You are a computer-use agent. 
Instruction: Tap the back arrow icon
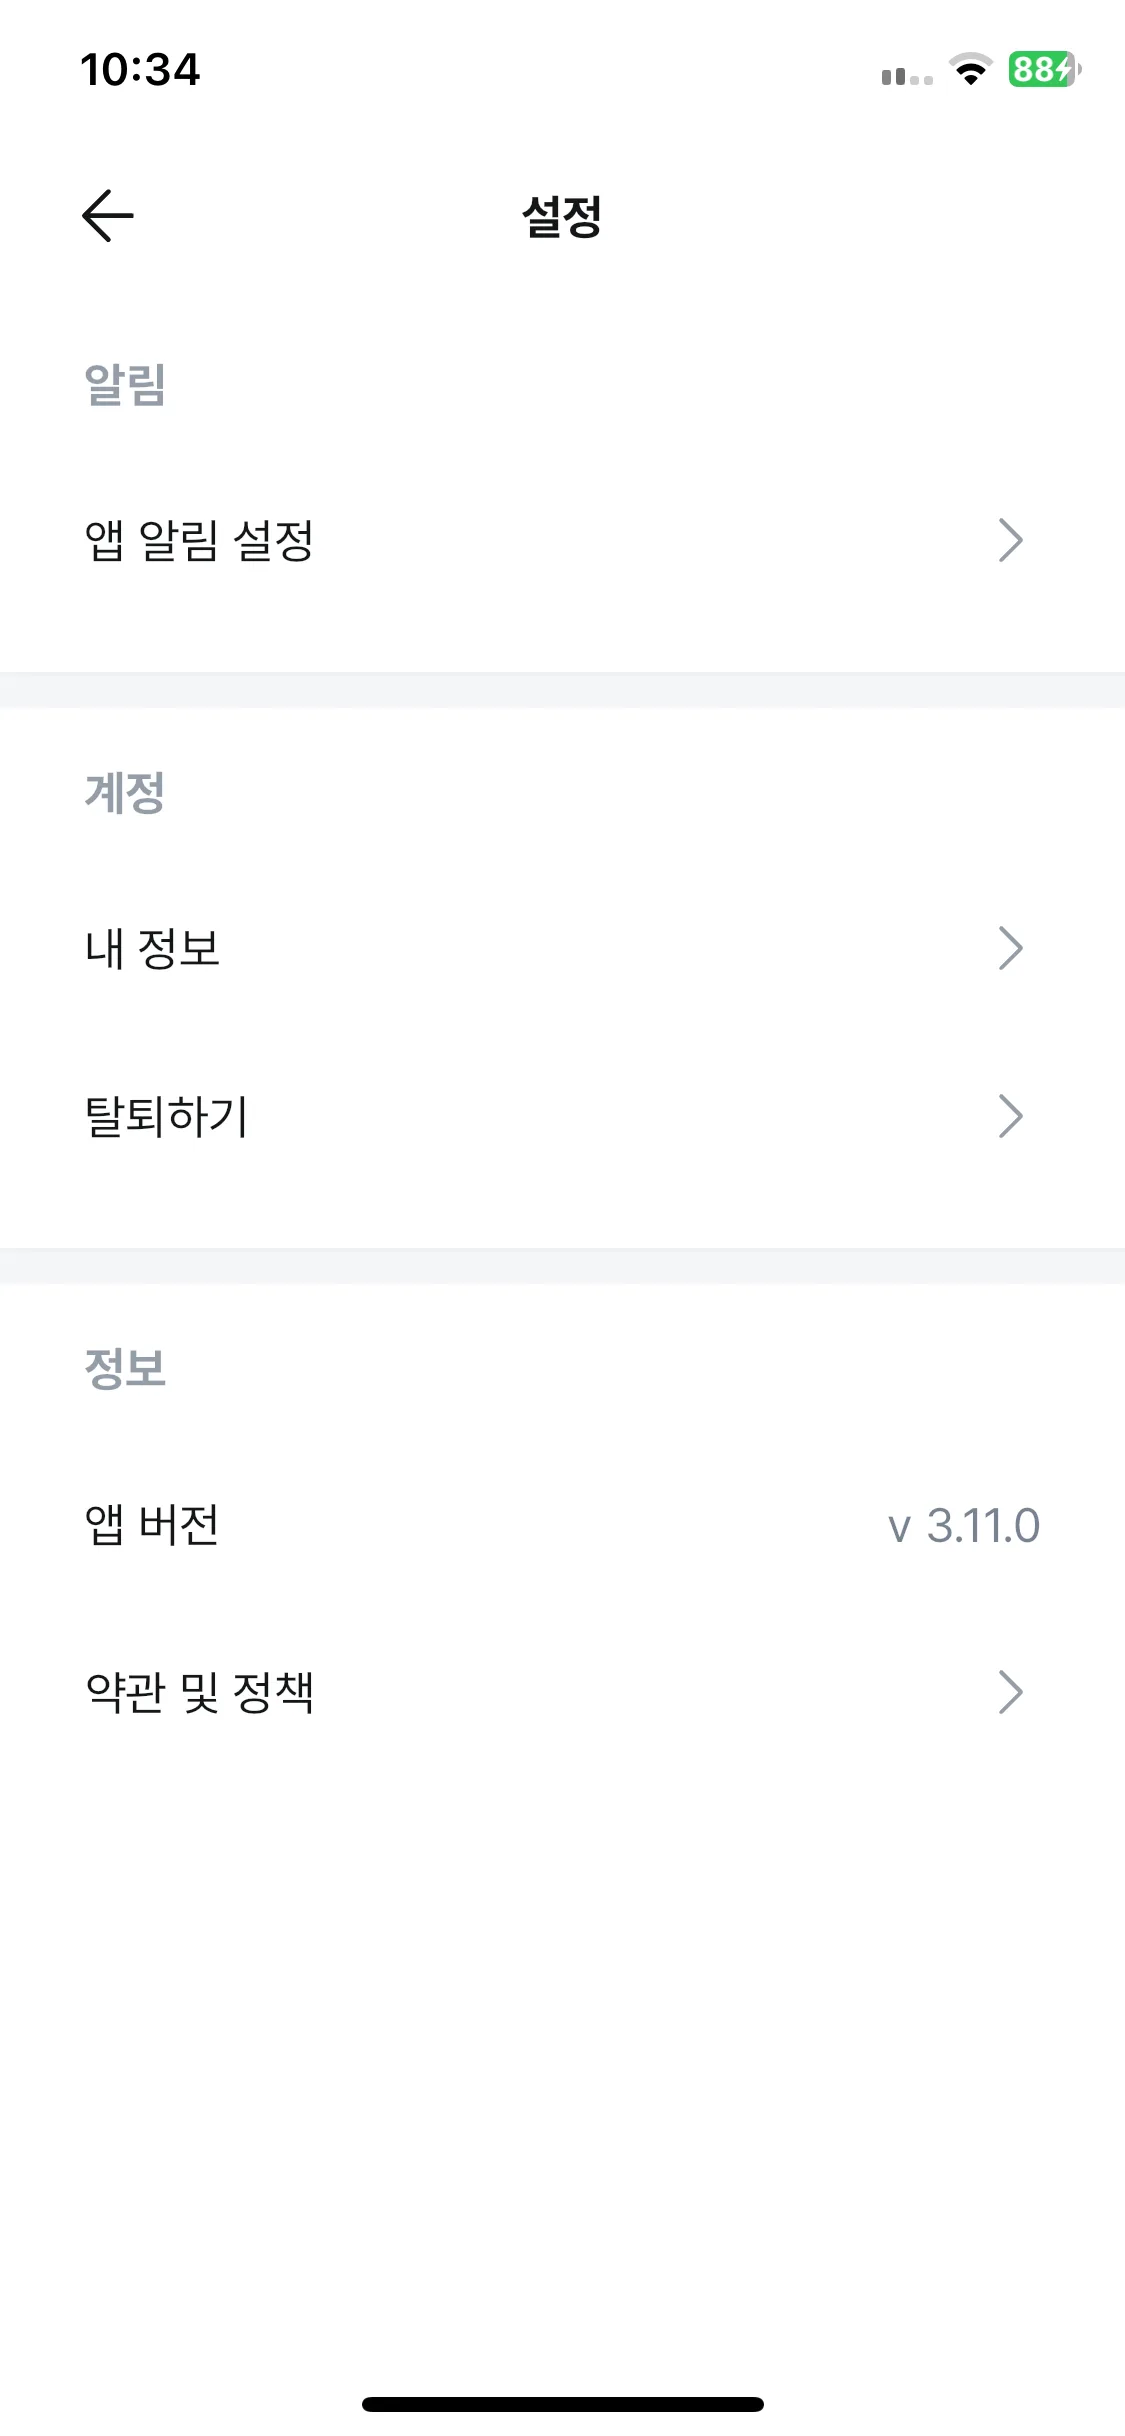107,215
